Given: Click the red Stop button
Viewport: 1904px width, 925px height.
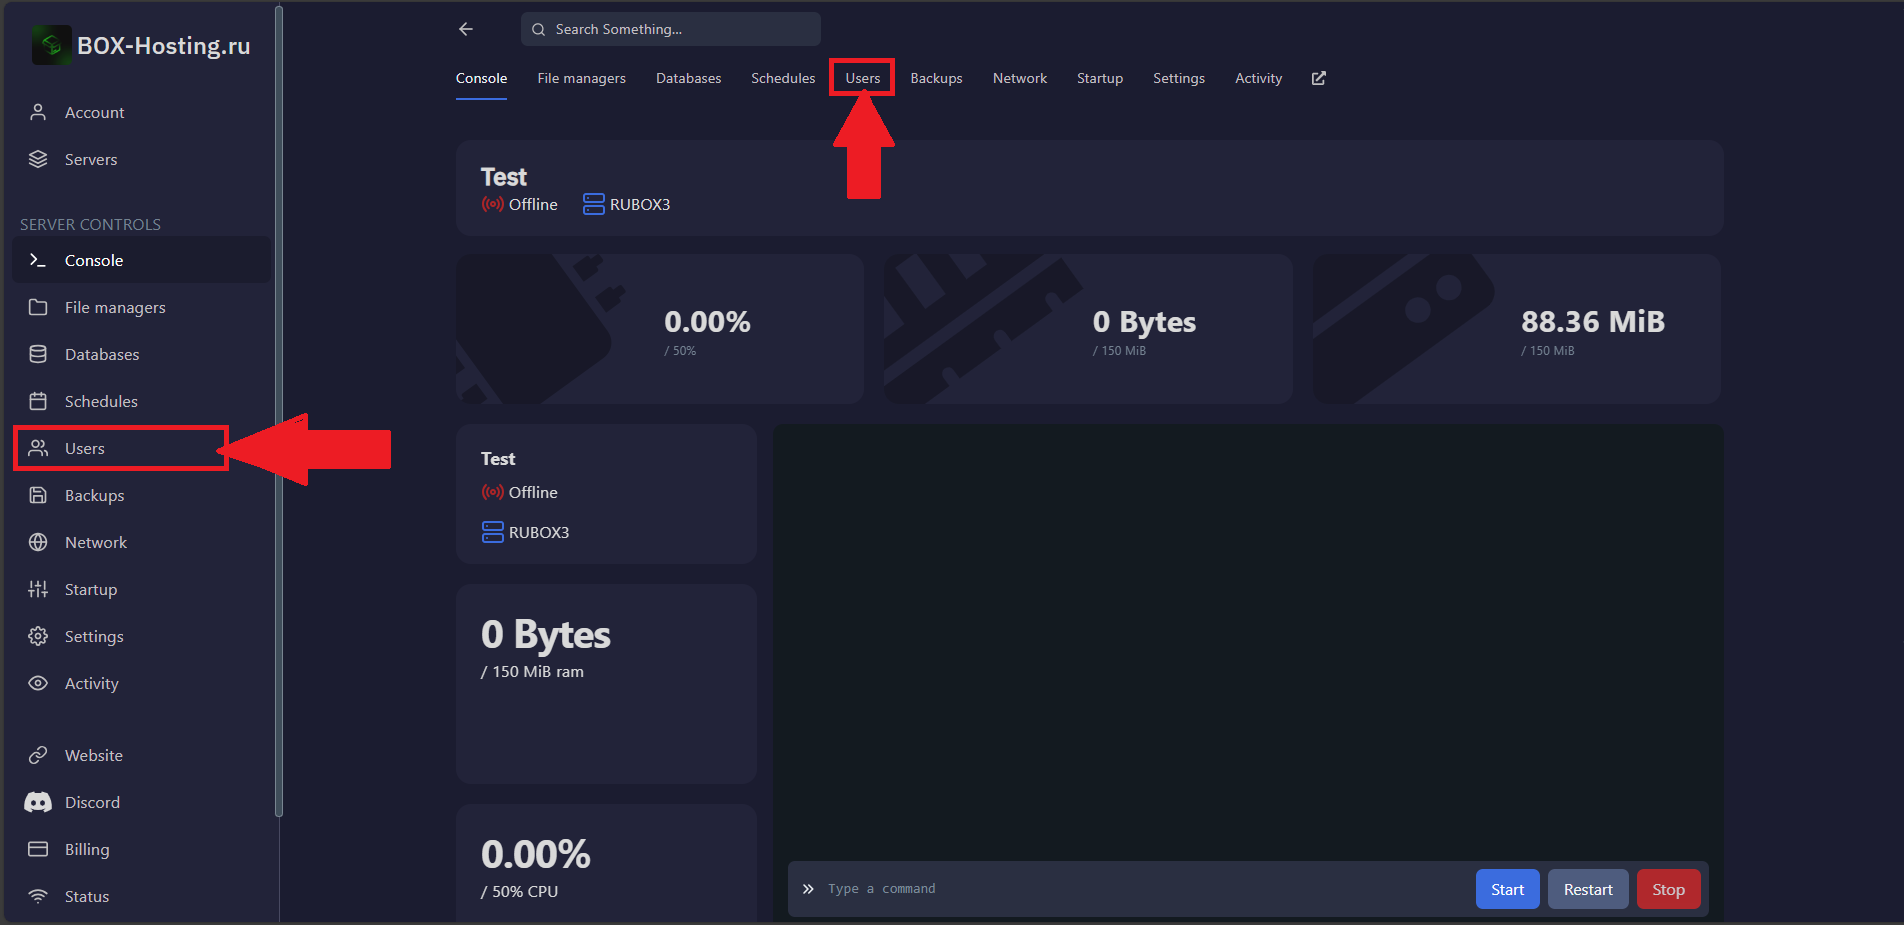Looking at the screenshot, I should tap(1668, 889).
